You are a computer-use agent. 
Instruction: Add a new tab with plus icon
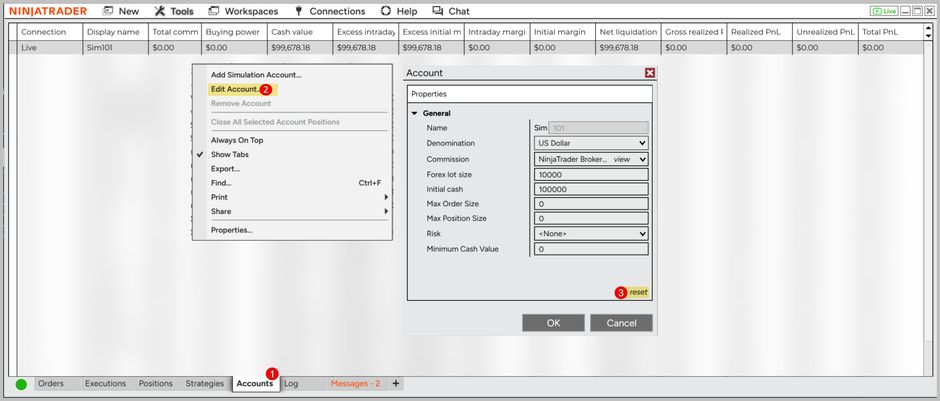396,384
